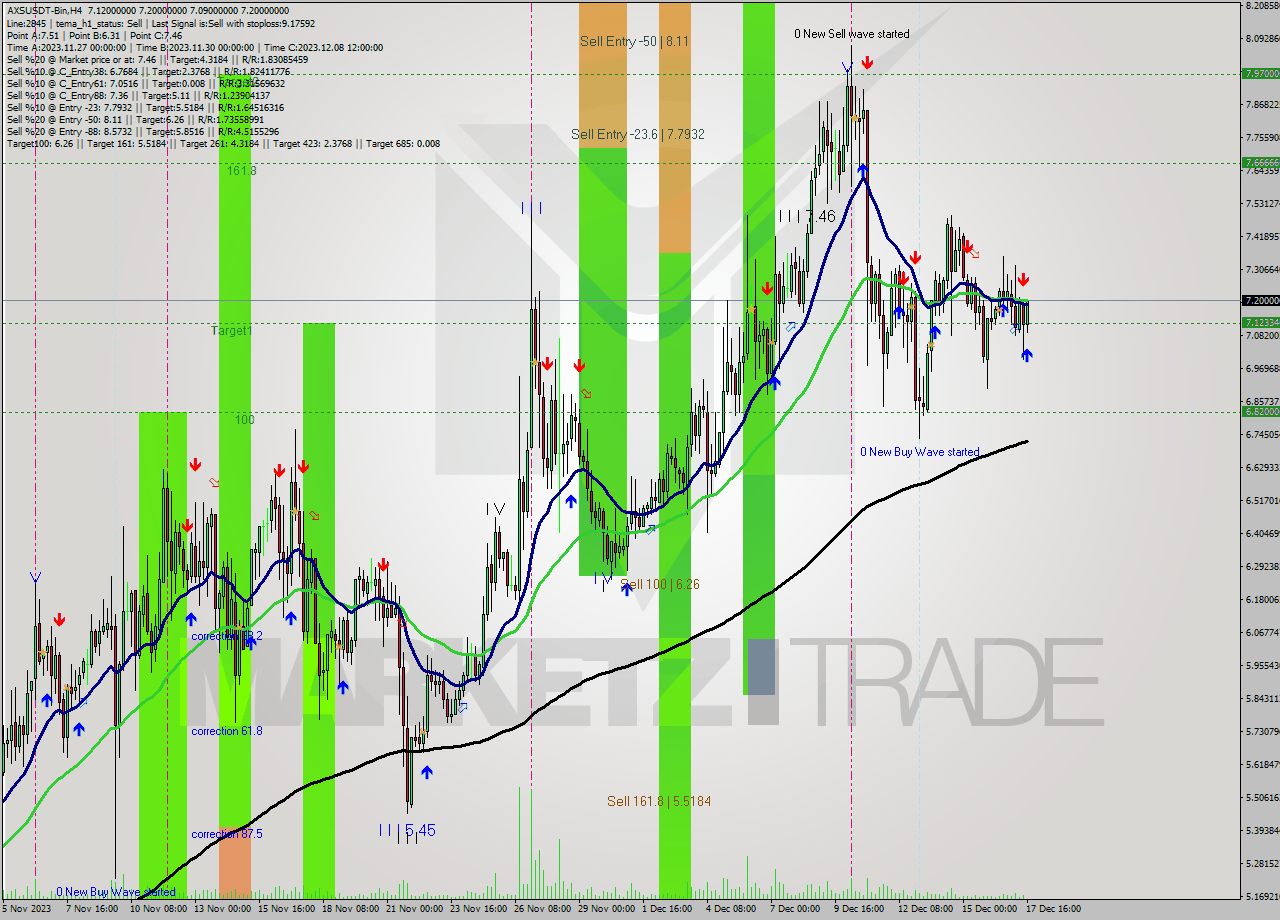
Task: Click the 'I I I 7.46' wave label
Action: (x=807, y=216)
